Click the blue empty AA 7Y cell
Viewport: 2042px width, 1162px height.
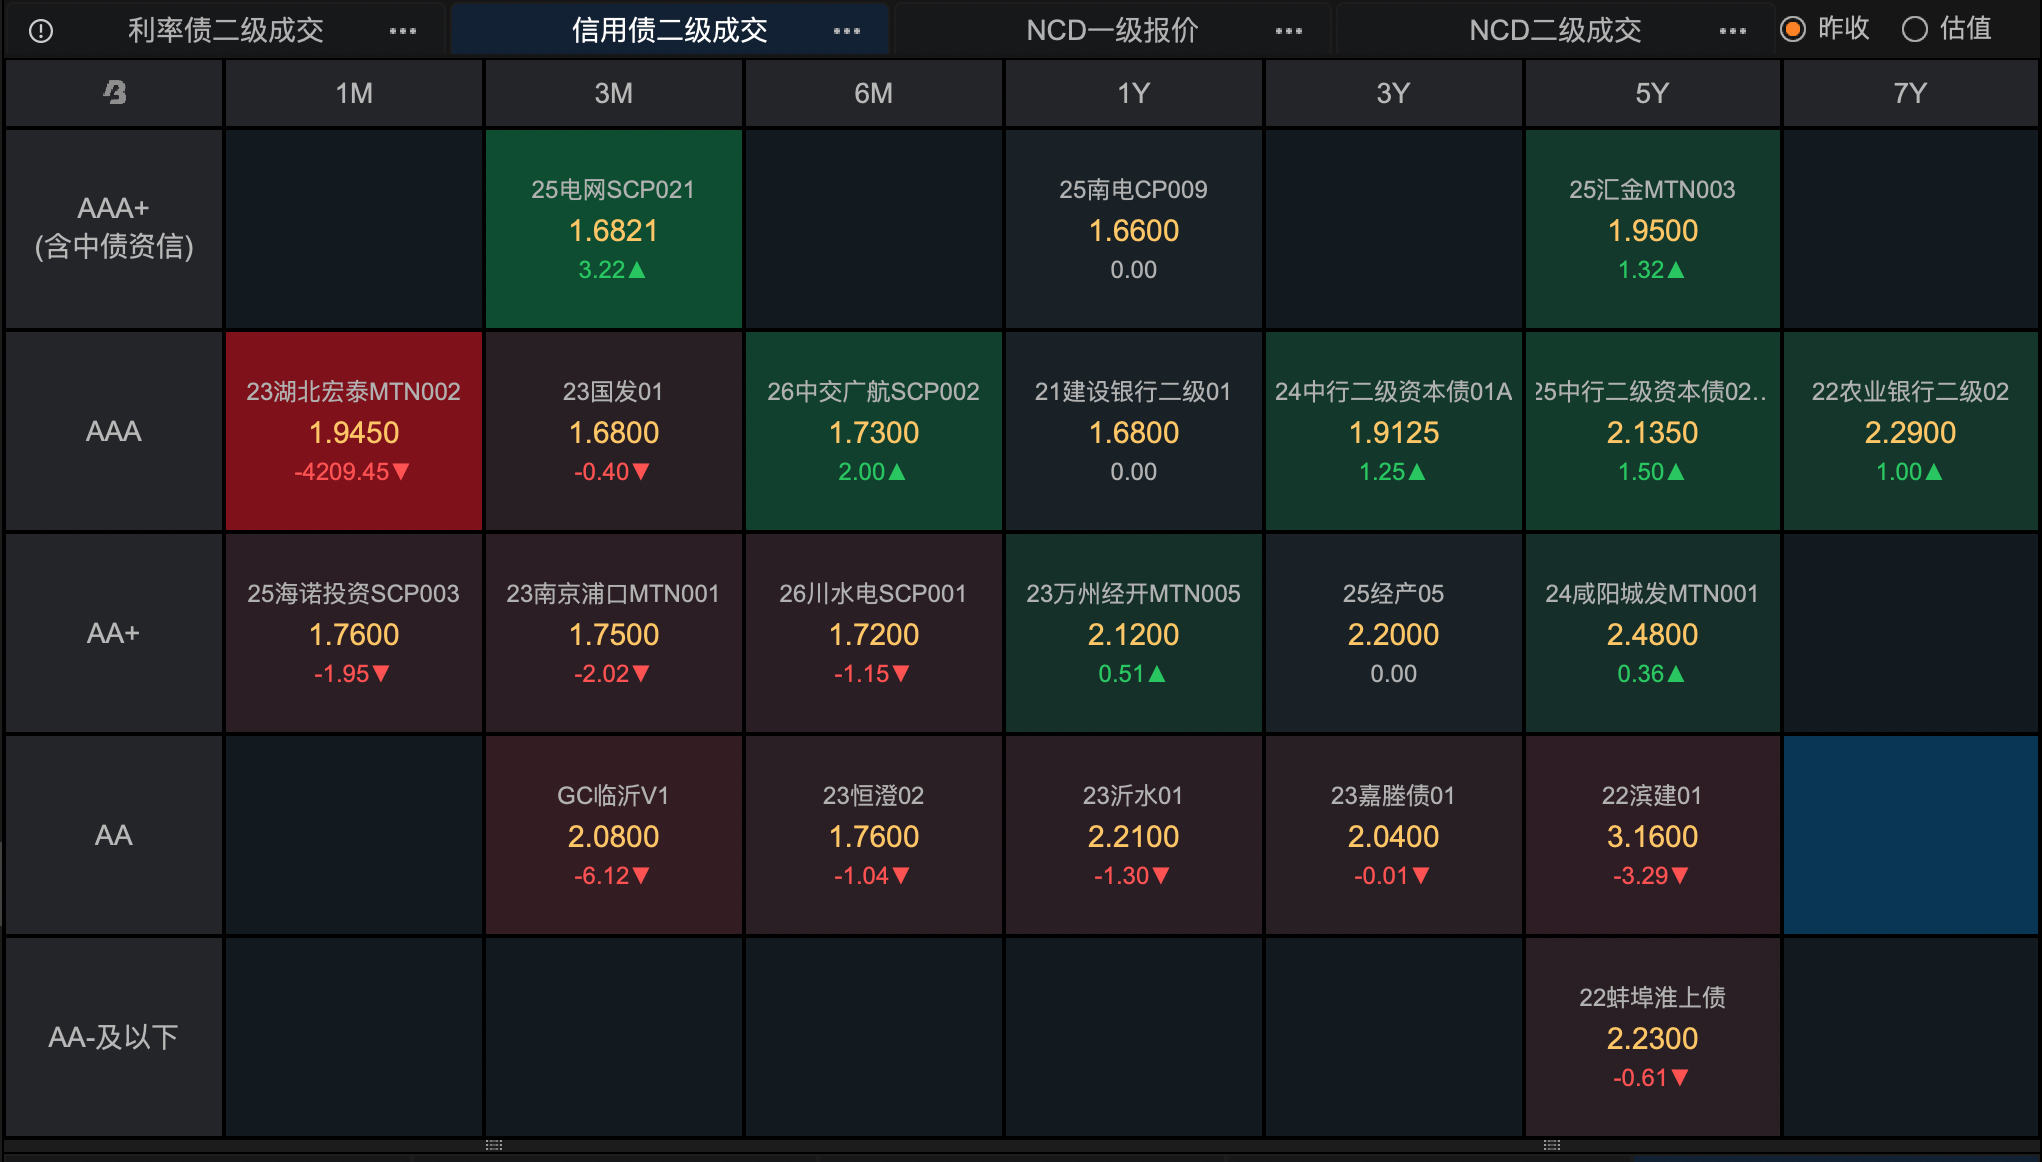coord(1910,835)
